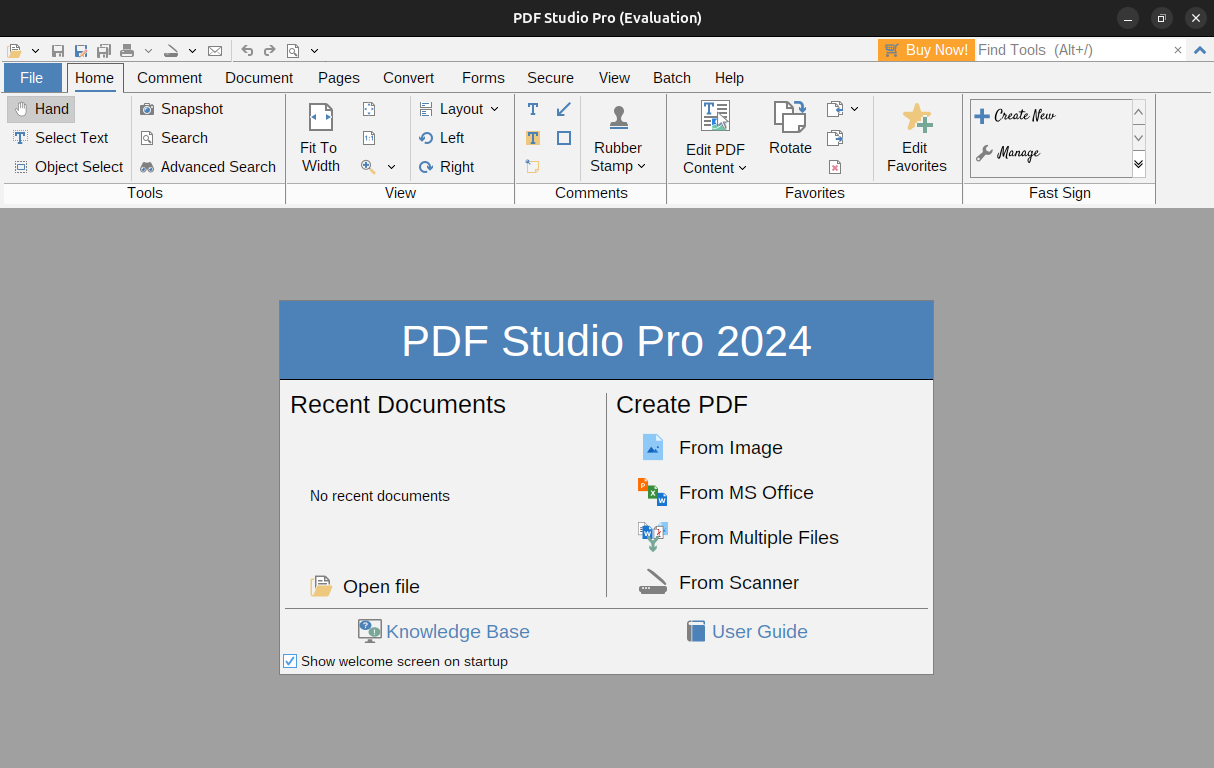Click Open file on welcome screen
The image size is (1214, 768).
click(365, 587)
